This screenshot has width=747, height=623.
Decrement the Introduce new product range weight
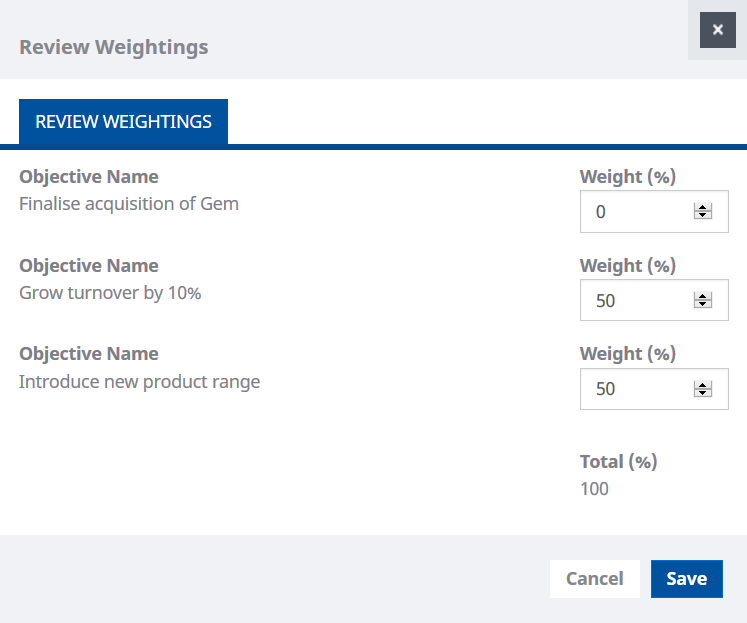[703, 393]
